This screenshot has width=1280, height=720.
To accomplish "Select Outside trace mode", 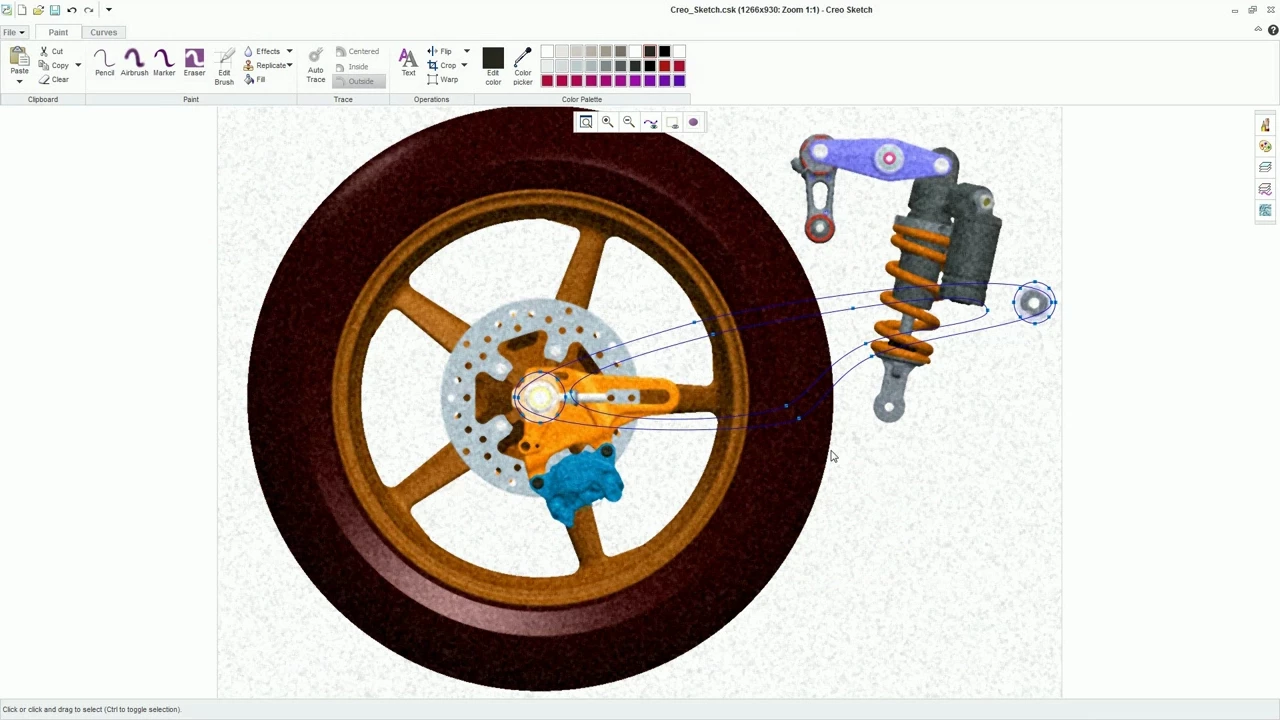I will (360, 81).
